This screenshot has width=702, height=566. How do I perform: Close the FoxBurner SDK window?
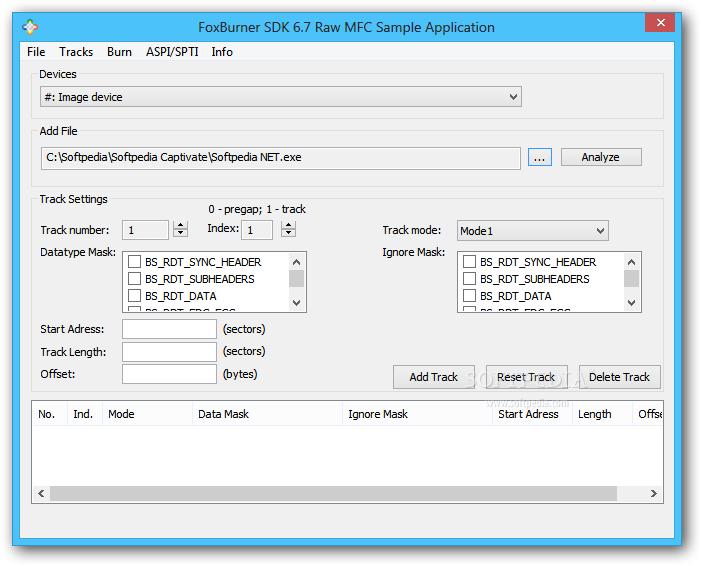tap(659, 22)
